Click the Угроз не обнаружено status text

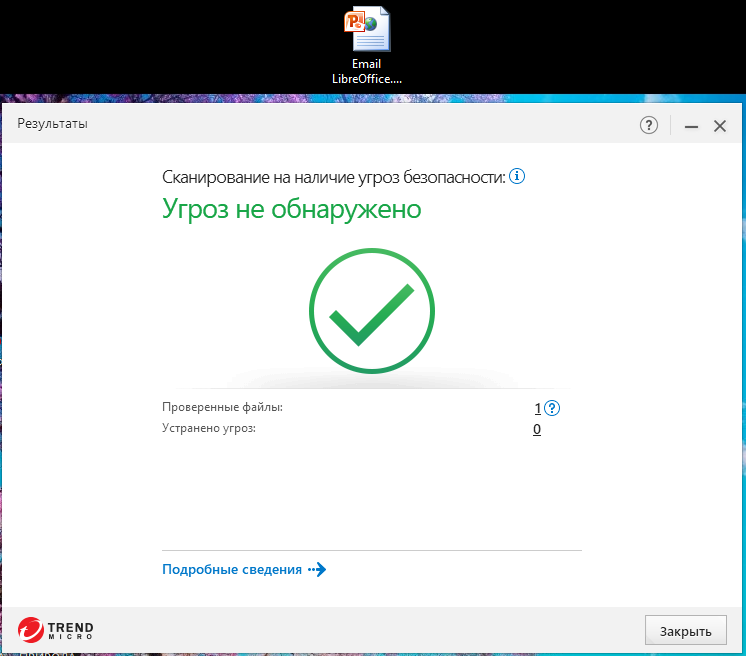tap(292, 209)
